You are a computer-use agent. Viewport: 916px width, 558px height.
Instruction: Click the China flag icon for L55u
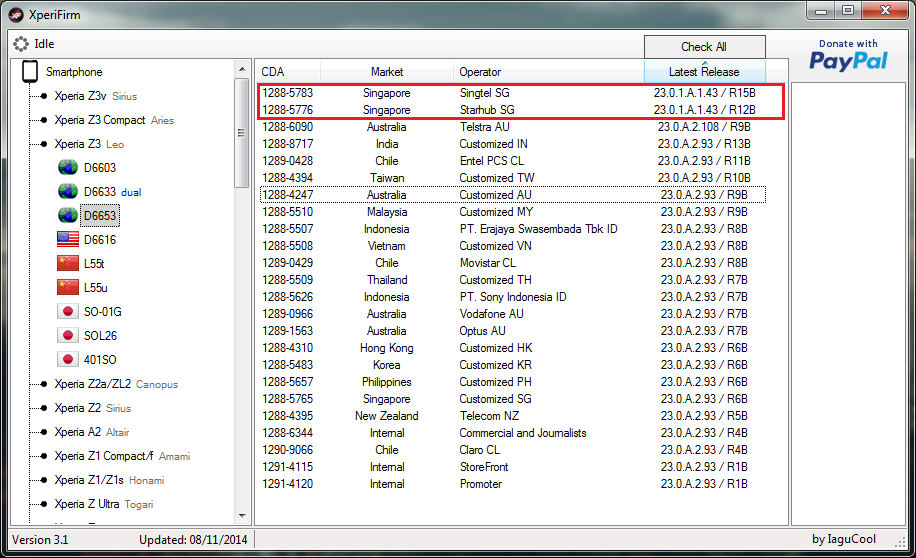tap(68, 288)
